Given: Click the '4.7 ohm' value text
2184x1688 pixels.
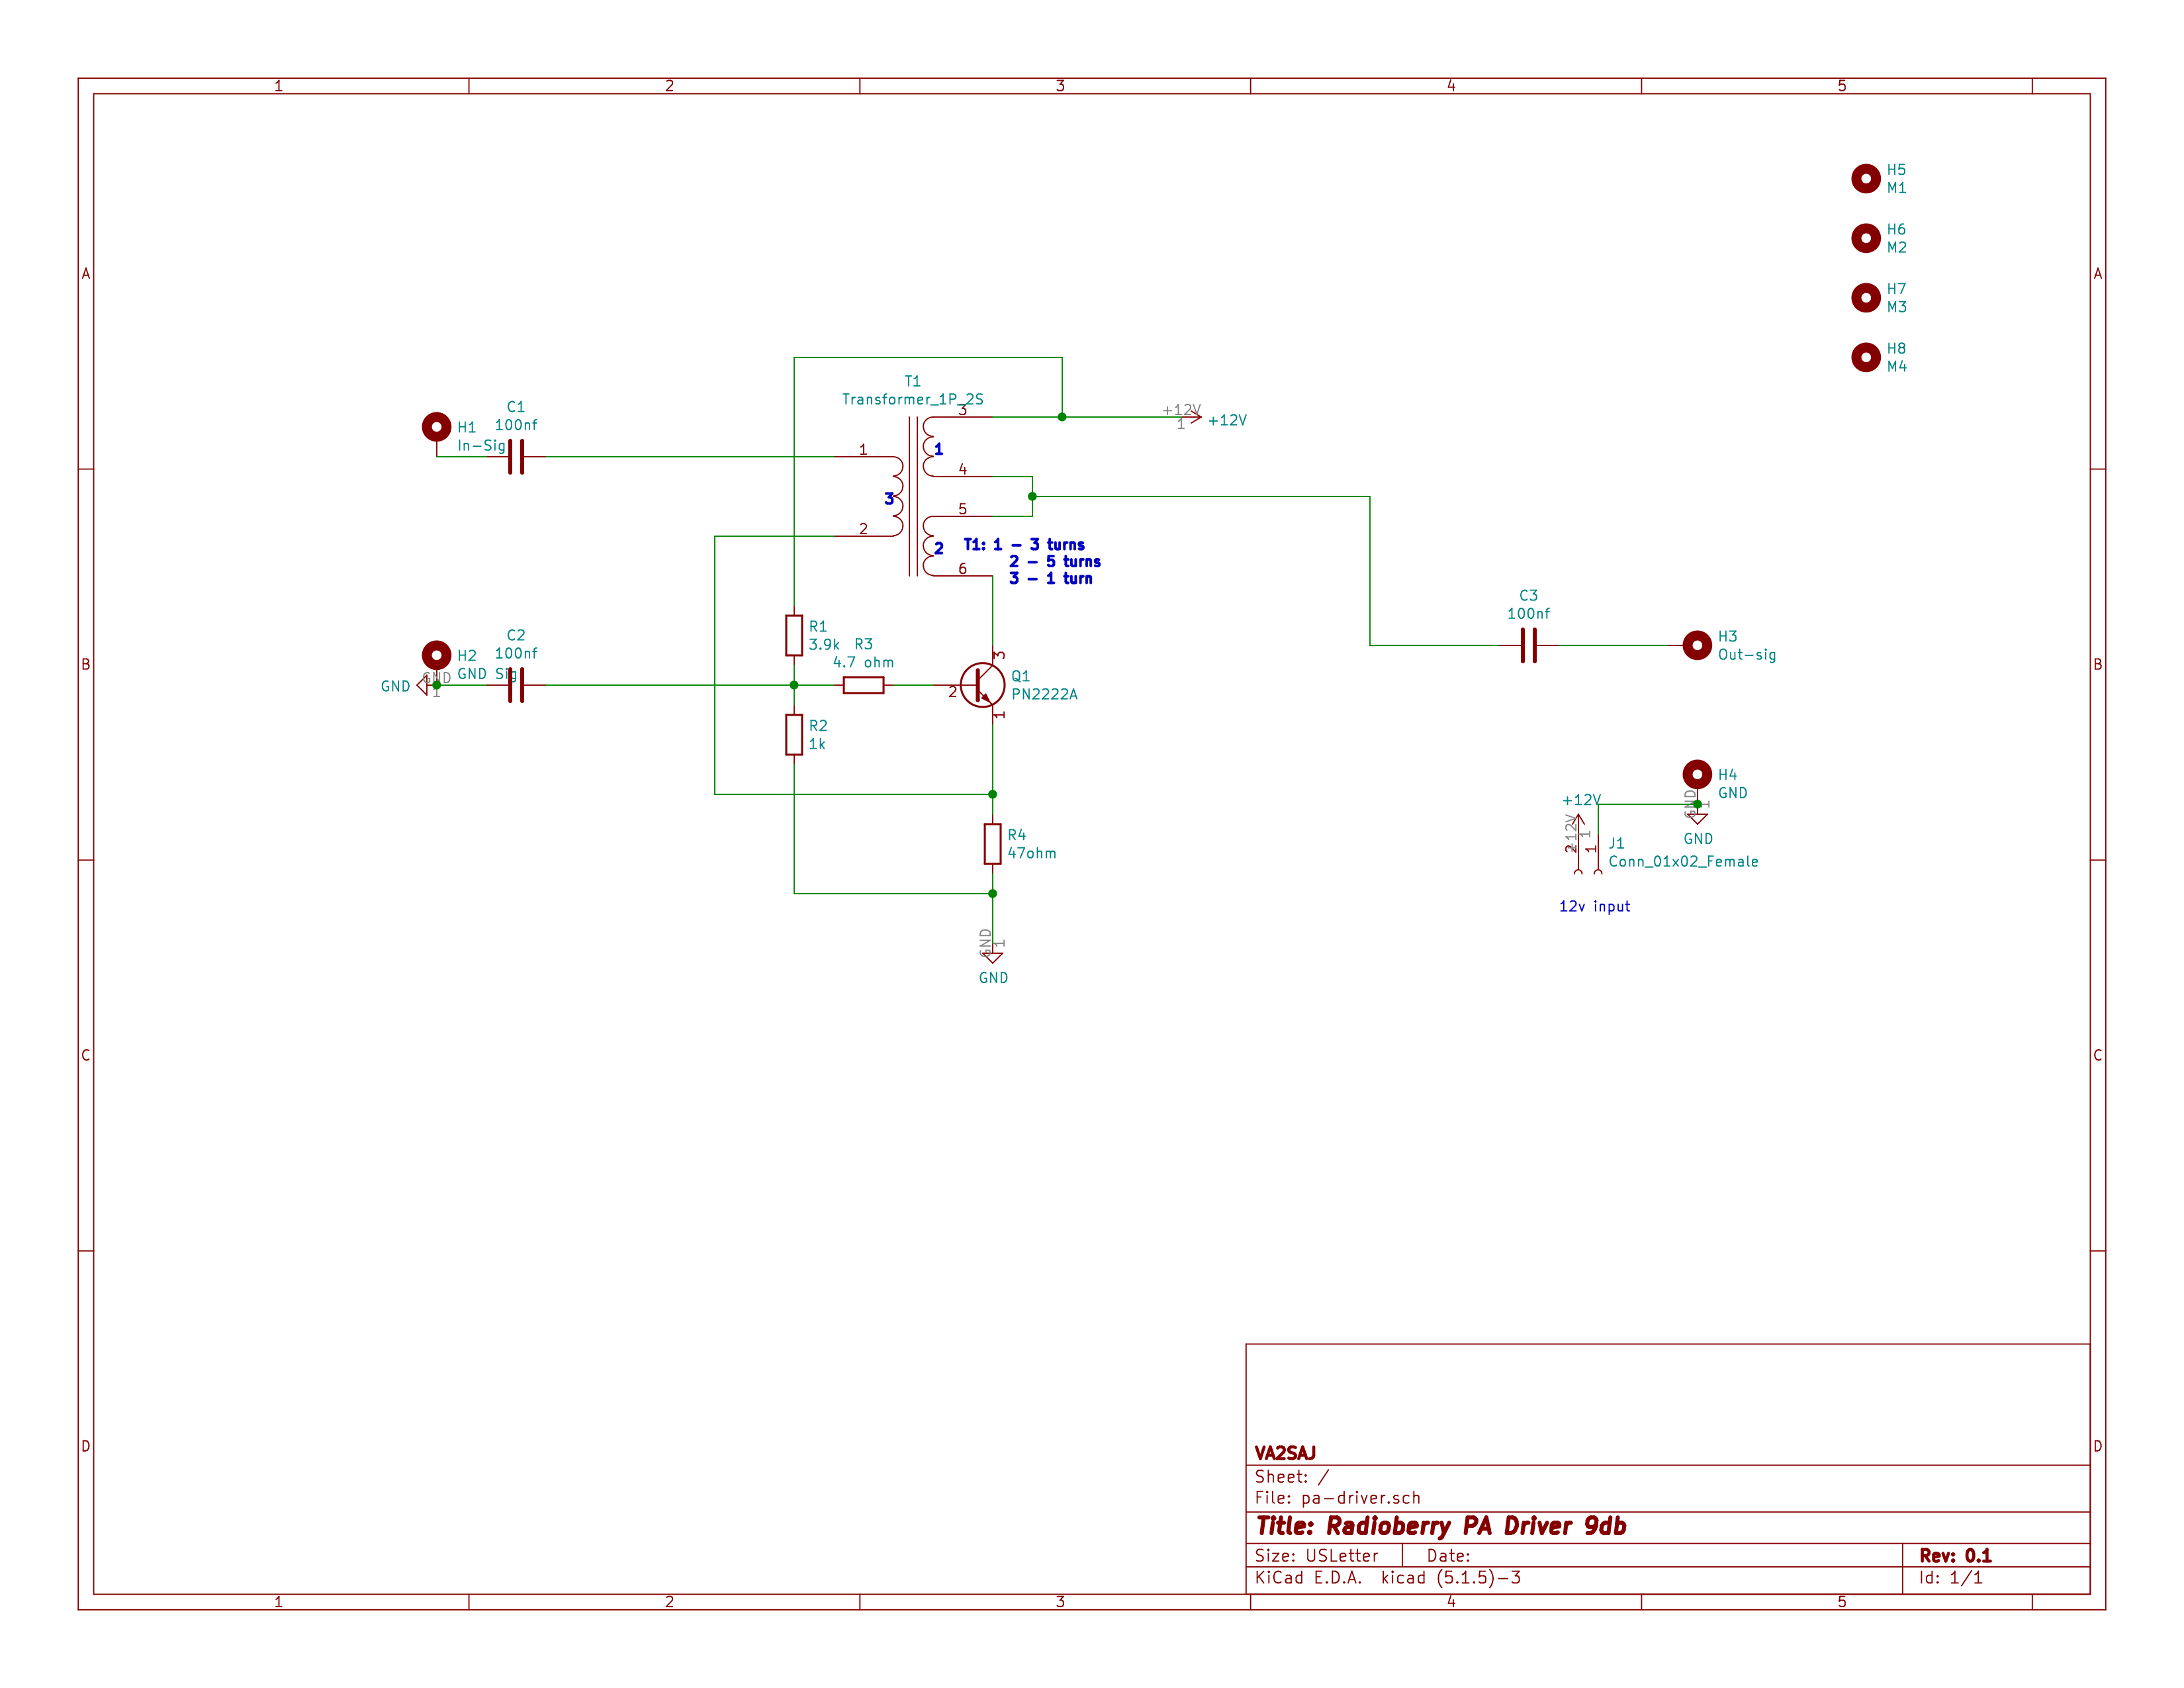Looking at the screenshot, I should tap(863, 662).
